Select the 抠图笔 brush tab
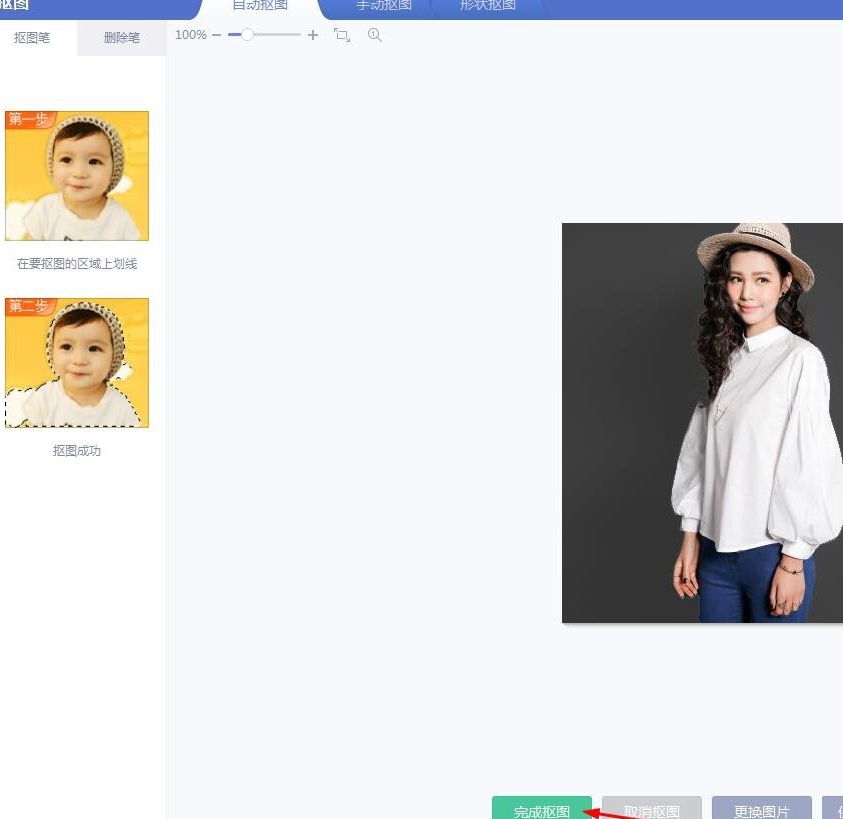The image size is (843, 819). (32, 38)
